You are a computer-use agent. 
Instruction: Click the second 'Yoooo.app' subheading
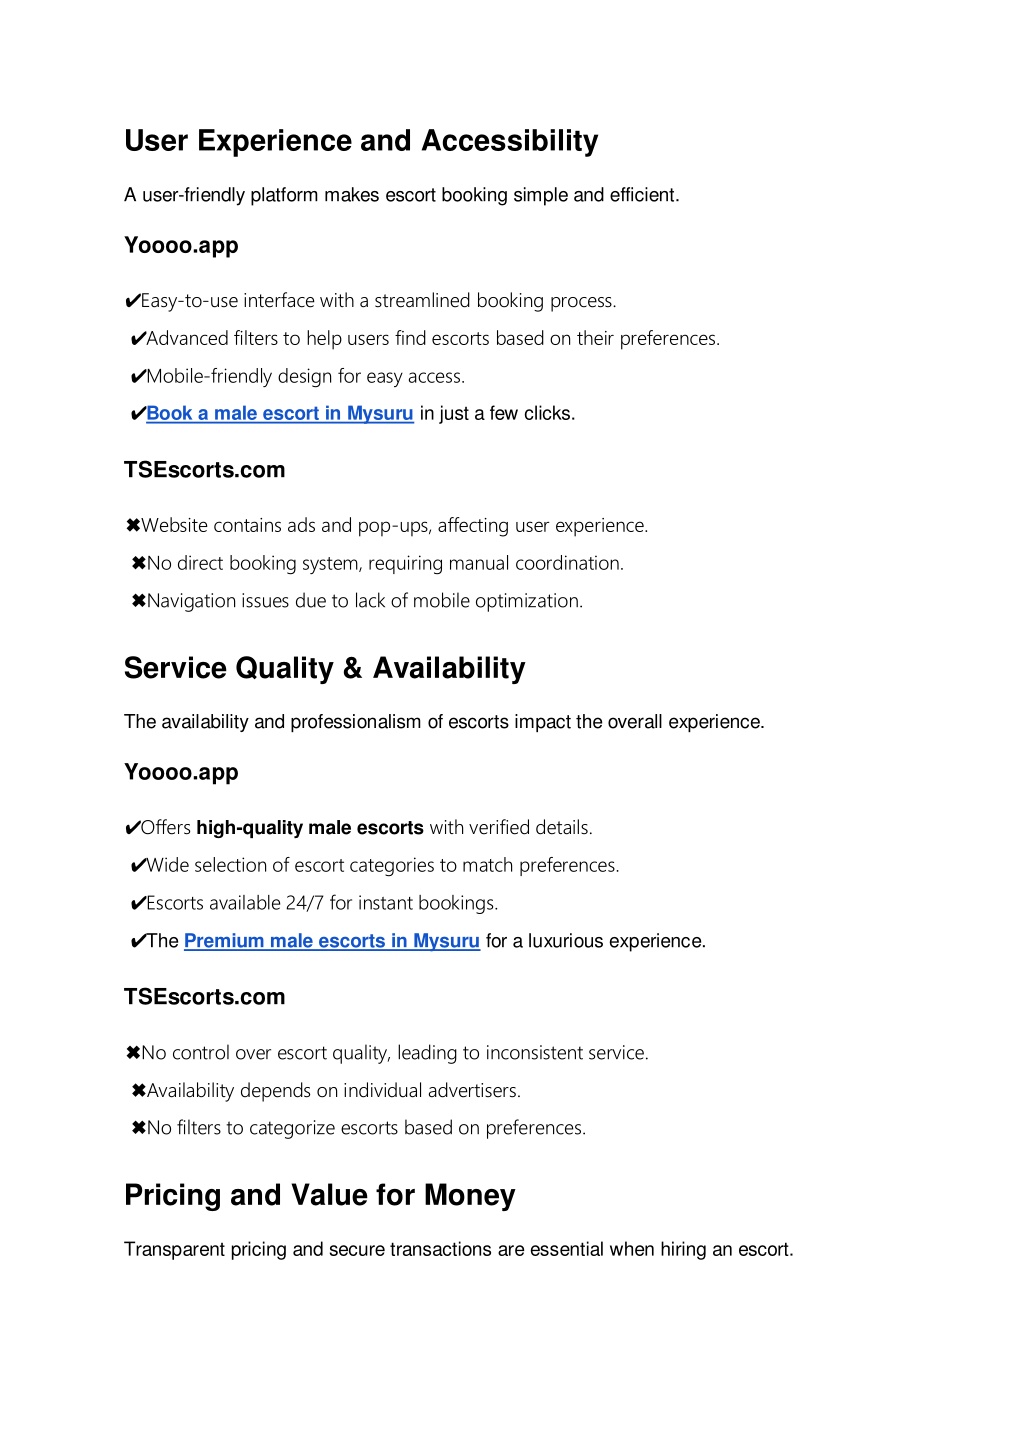(x=181, y=773)
